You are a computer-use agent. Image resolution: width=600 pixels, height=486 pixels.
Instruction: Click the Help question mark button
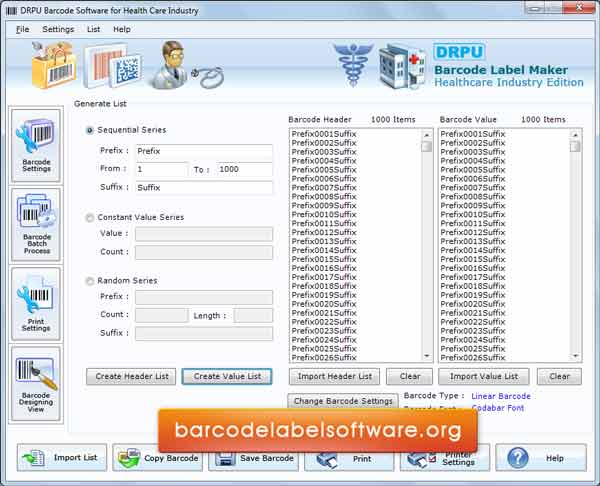pyautogui.click(x=541, y=458)
